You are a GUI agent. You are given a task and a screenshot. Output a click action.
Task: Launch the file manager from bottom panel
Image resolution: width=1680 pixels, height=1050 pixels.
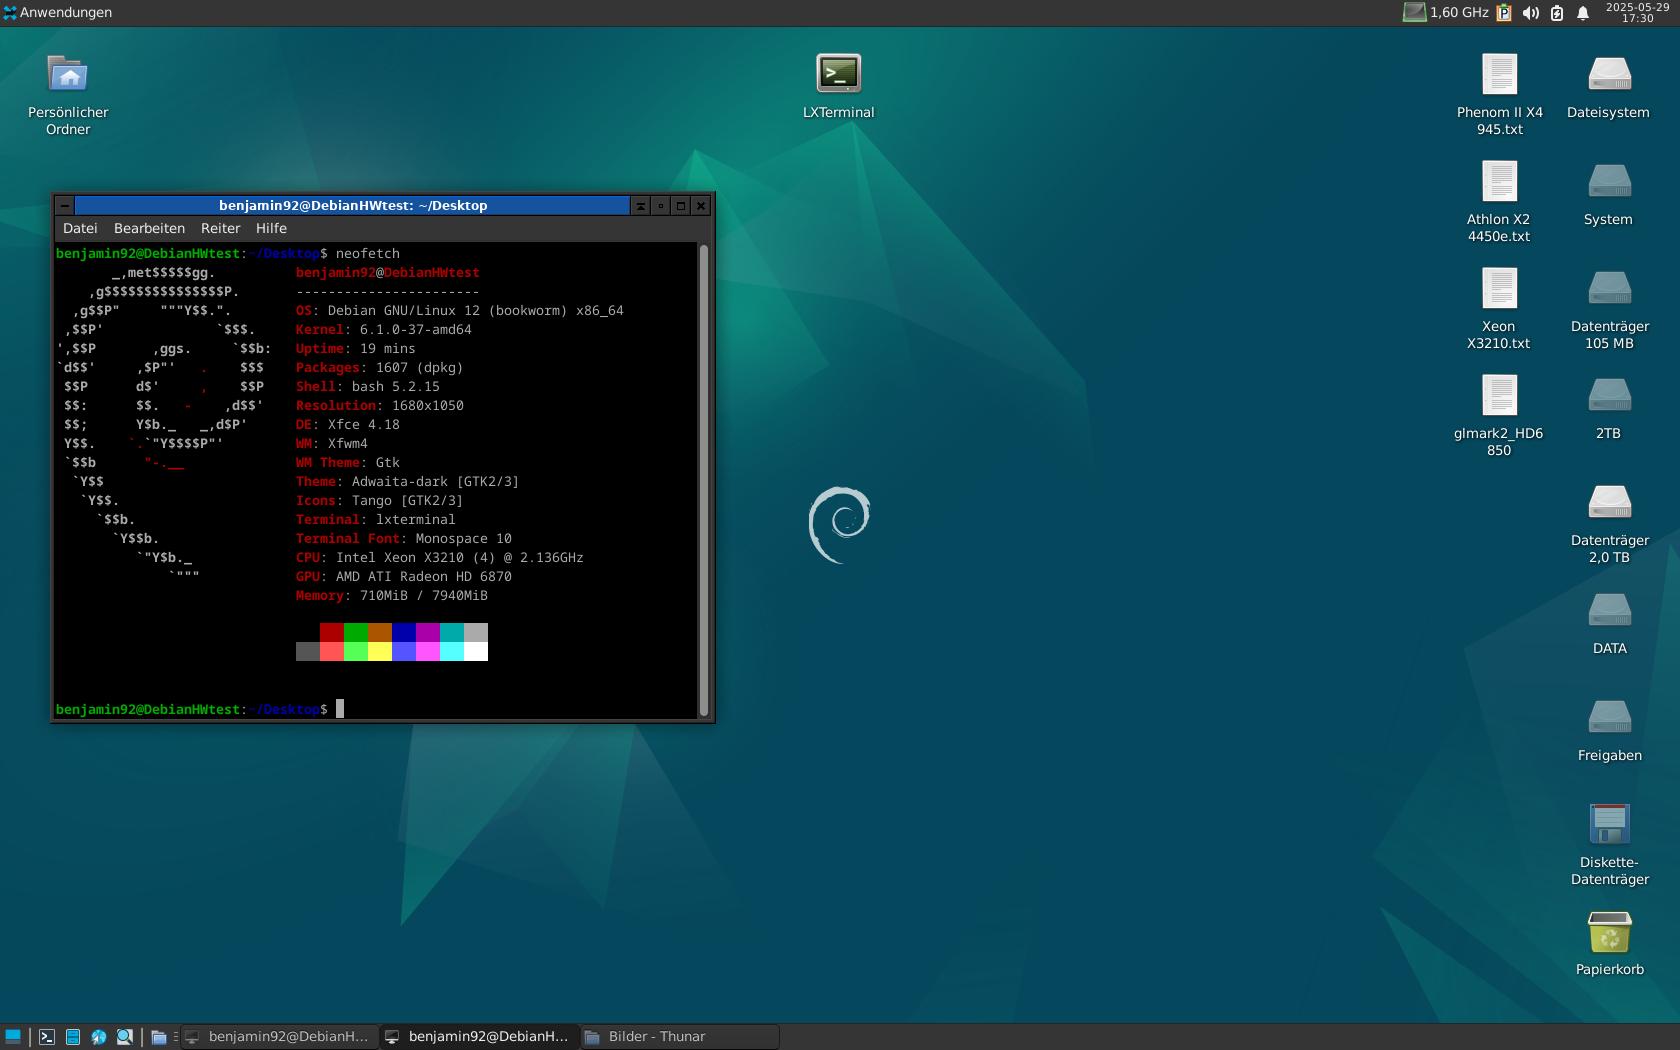coord(73,1037)
